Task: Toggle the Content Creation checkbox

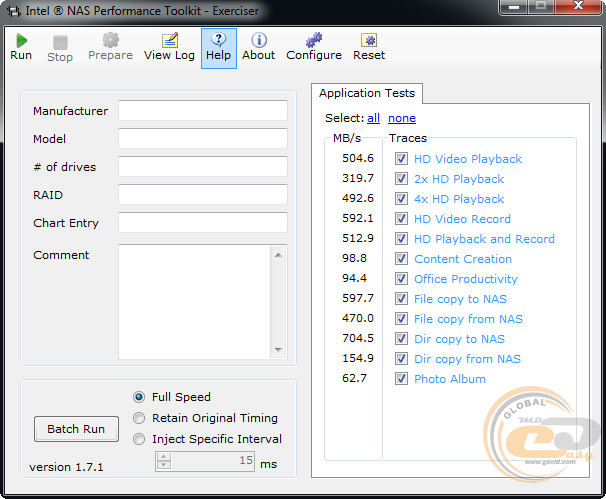Action: (x=401, y=259)
